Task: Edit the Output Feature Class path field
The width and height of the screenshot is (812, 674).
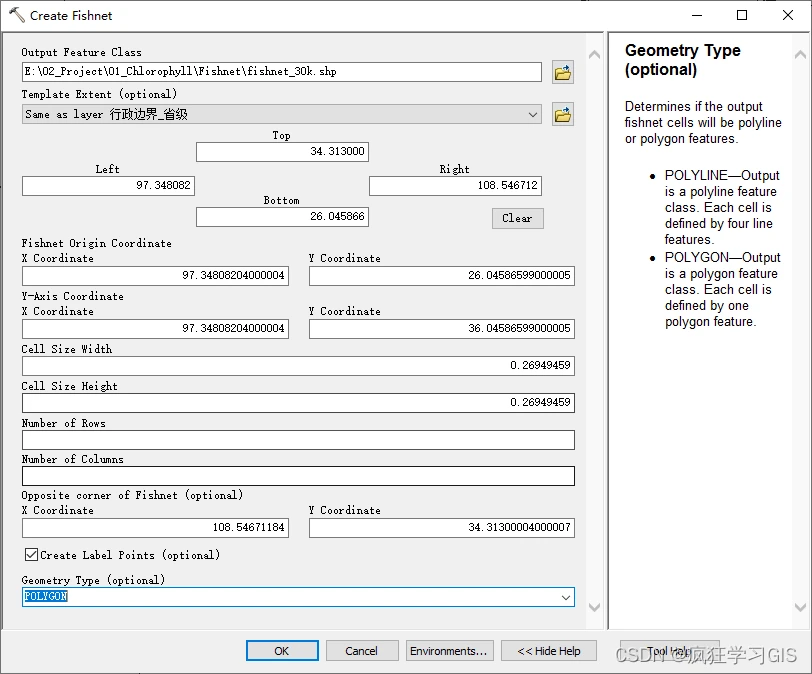Action: [x=282, y=72]
